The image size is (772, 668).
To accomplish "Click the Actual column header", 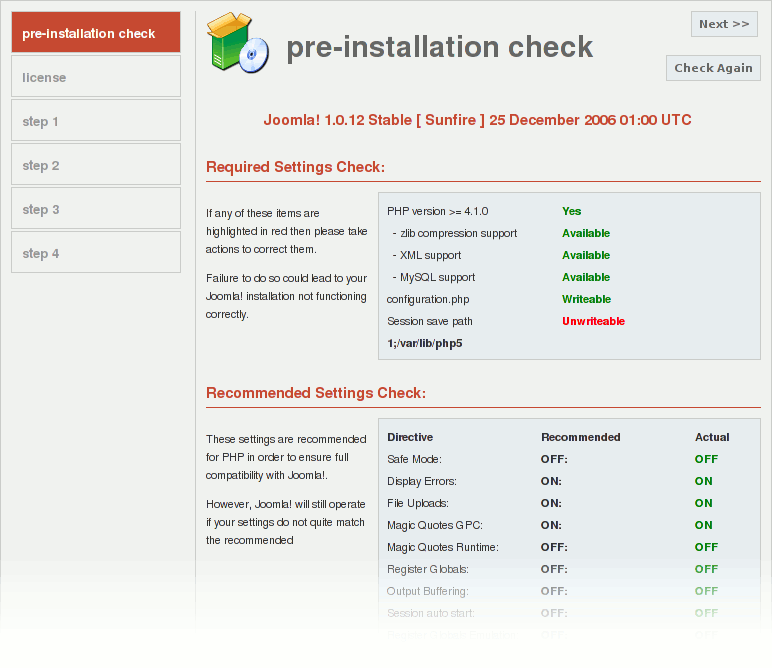I will (712, 437).
